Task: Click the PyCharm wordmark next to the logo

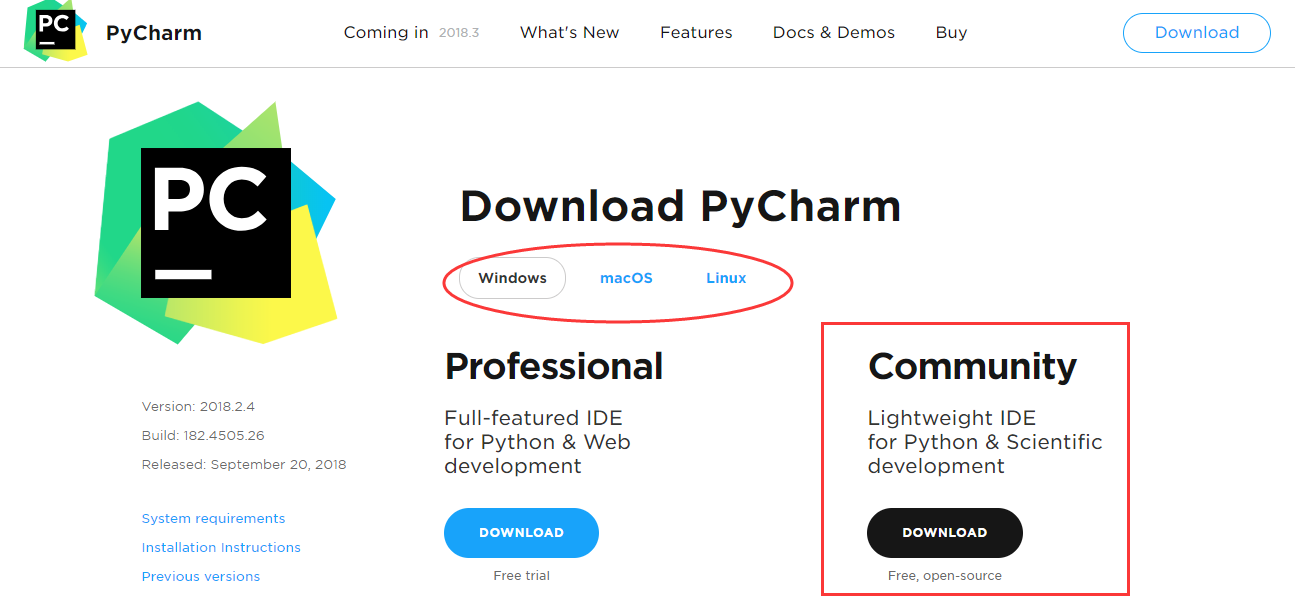Action: tap(153, 32)
